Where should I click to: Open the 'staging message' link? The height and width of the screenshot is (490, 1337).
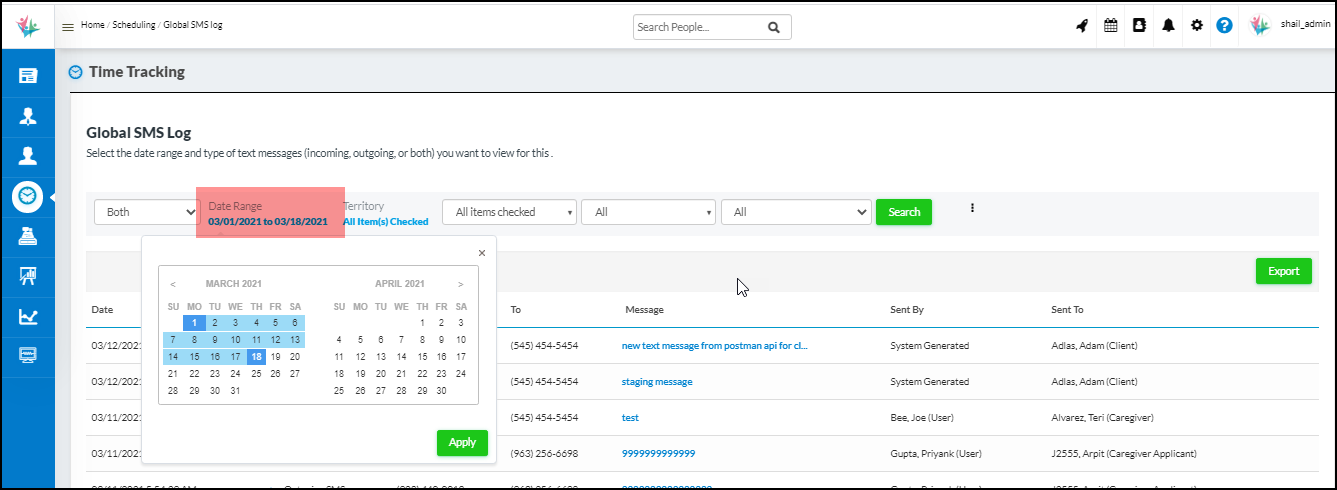pyautogui.click(x=656, y=382)
